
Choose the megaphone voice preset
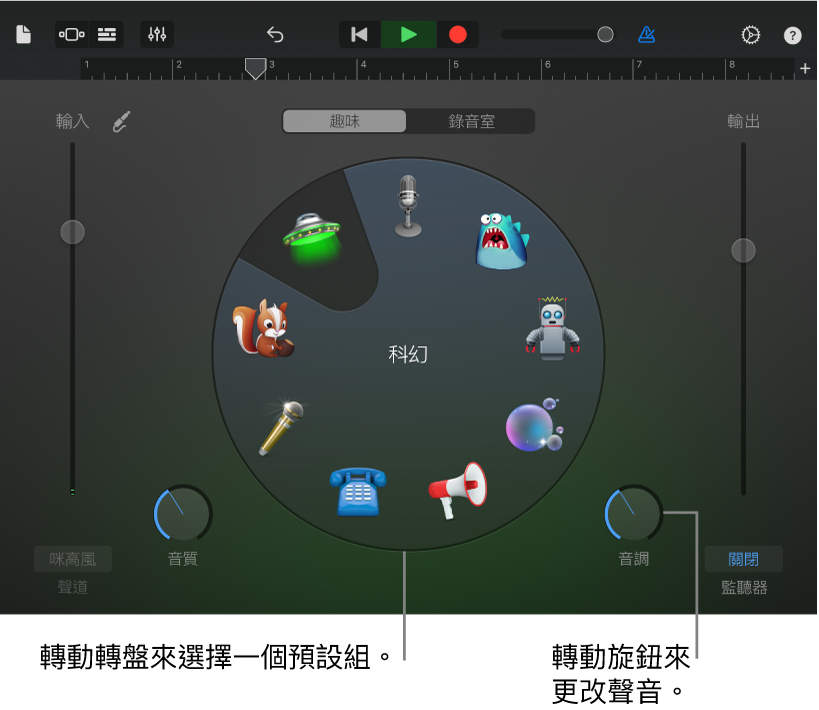458,490
